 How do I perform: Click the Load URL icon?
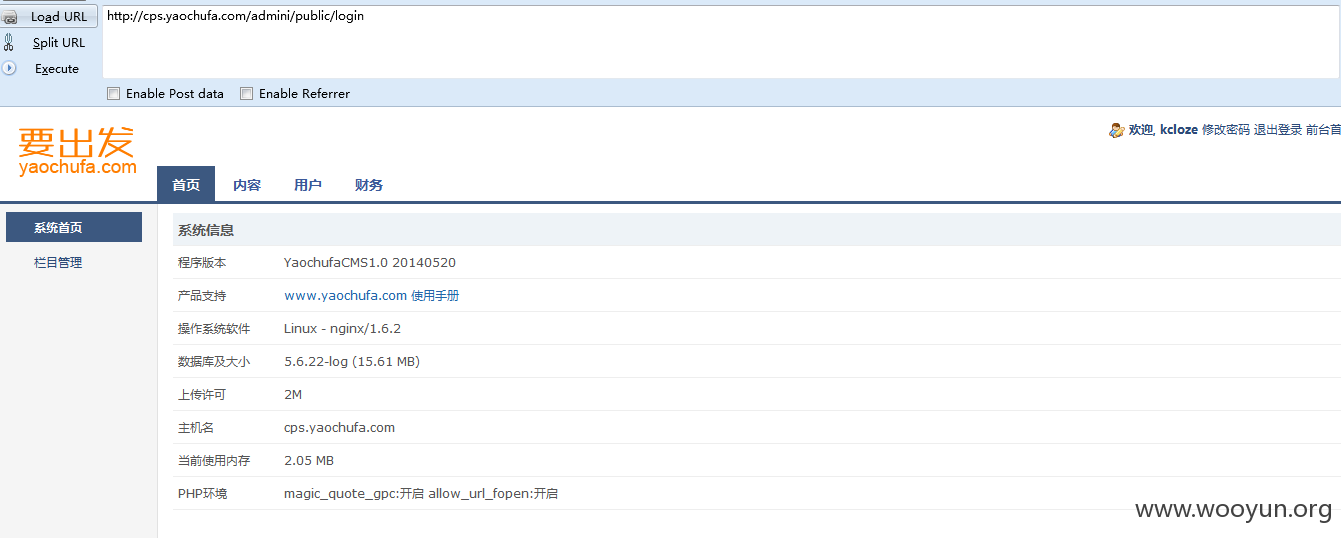click(9, 16)
